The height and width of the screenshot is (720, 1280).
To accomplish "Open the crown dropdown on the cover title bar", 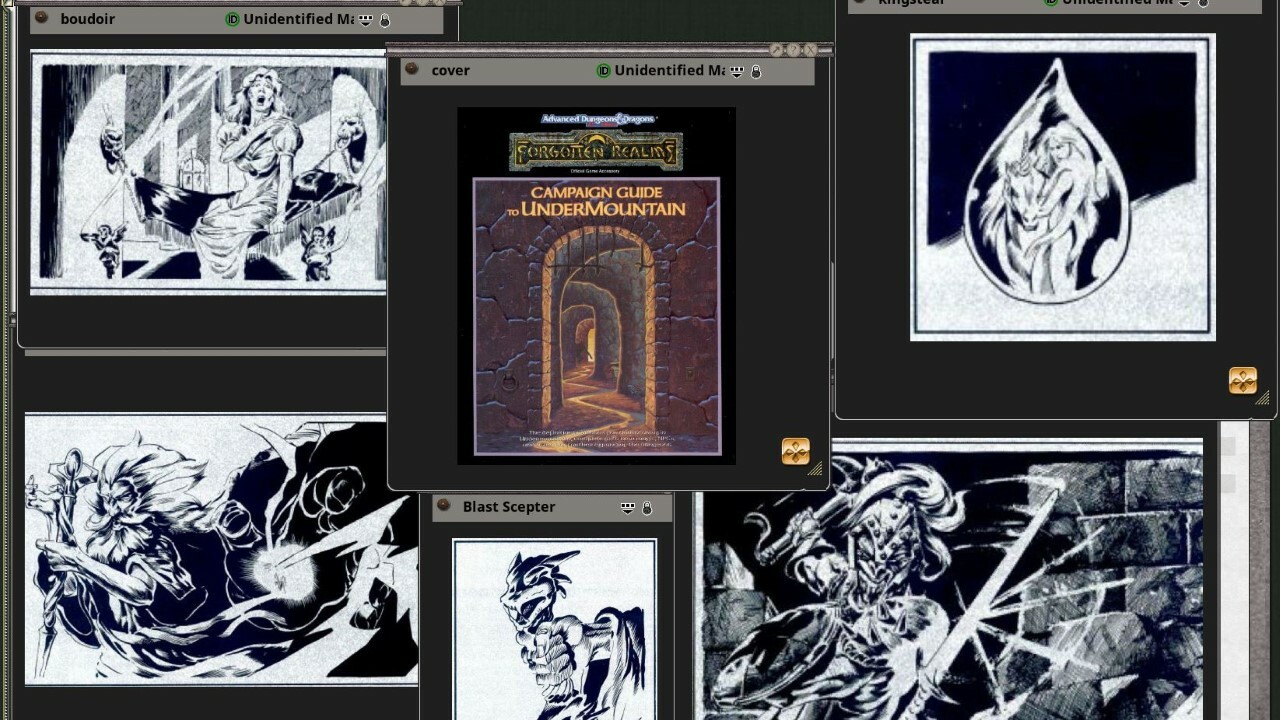I will (x=736, y=70).
